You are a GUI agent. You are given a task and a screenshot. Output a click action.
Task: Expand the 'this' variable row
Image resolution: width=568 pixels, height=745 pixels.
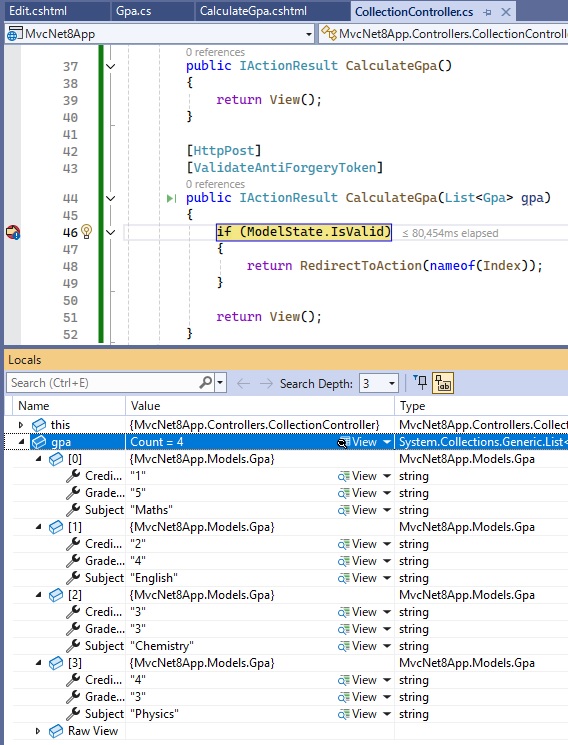click(20, 425)
